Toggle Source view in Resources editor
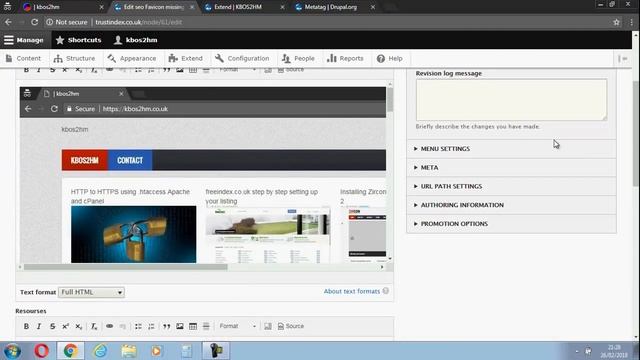This screenshot has width=640, height=360. (x=291, y=326)
